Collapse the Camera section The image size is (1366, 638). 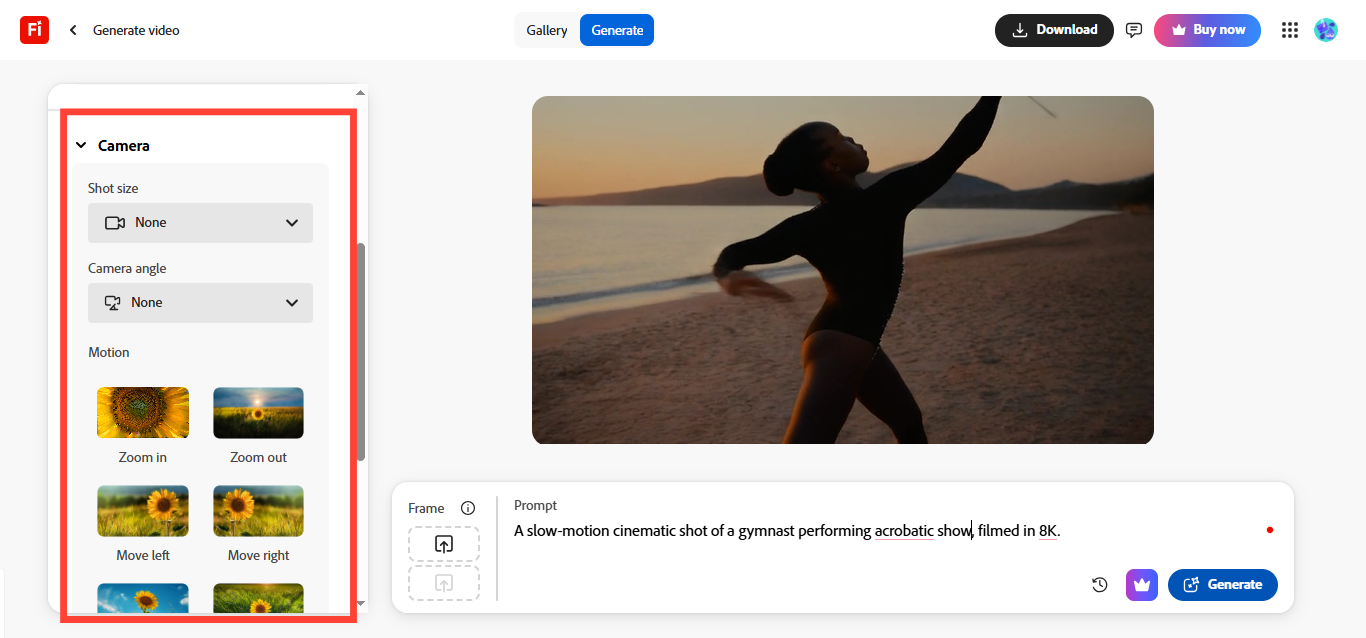click(x=81, y=144)
